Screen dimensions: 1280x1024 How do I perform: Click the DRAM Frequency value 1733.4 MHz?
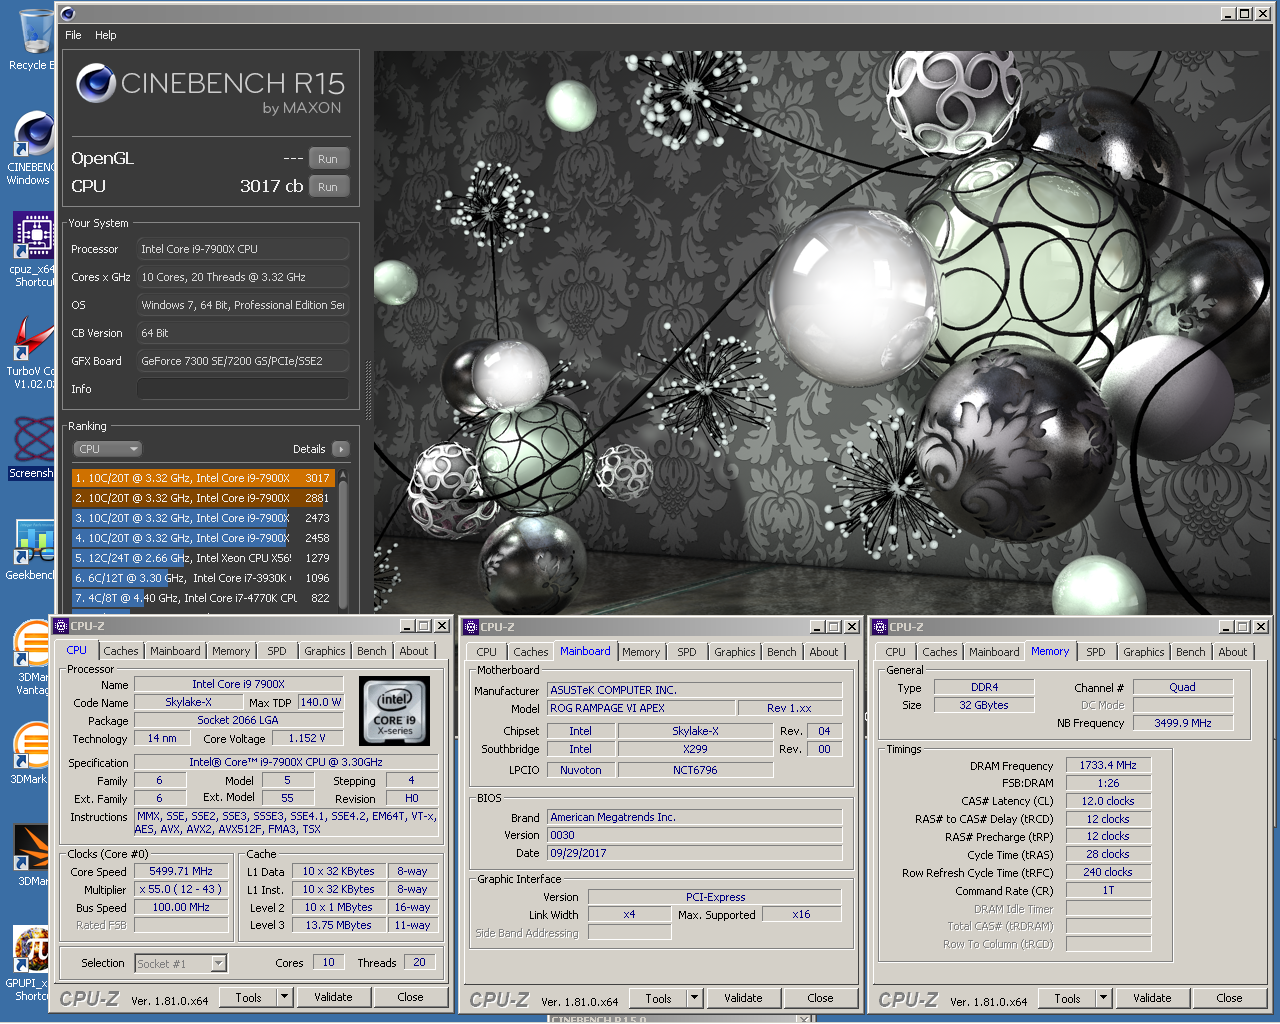tap(1108, 765)
